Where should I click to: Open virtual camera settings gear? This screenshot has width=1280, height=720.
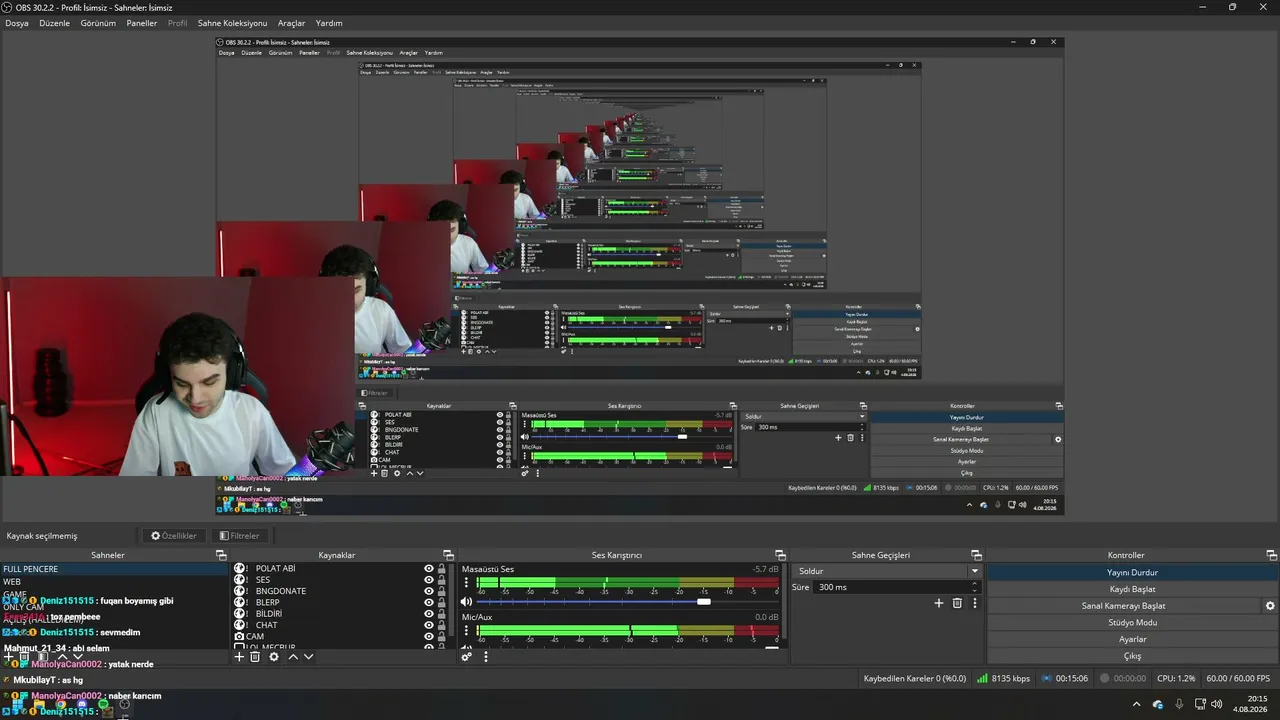point(1270,606)
